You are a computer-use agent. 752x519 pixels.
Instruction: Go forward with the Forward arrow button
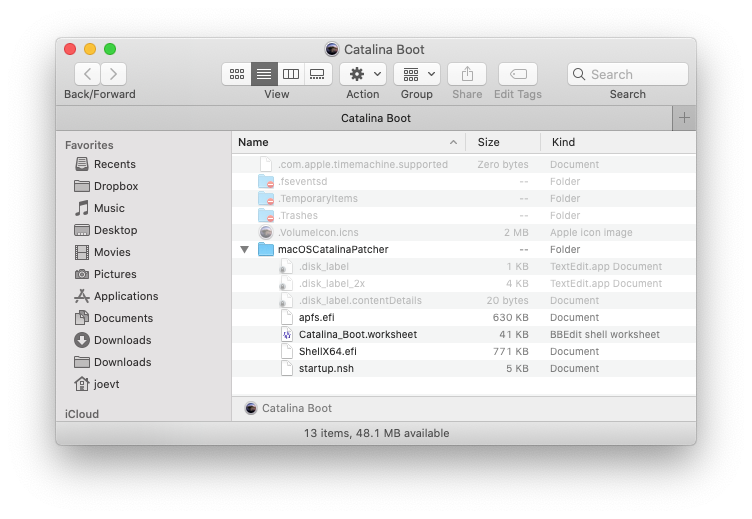click(114, 74)
